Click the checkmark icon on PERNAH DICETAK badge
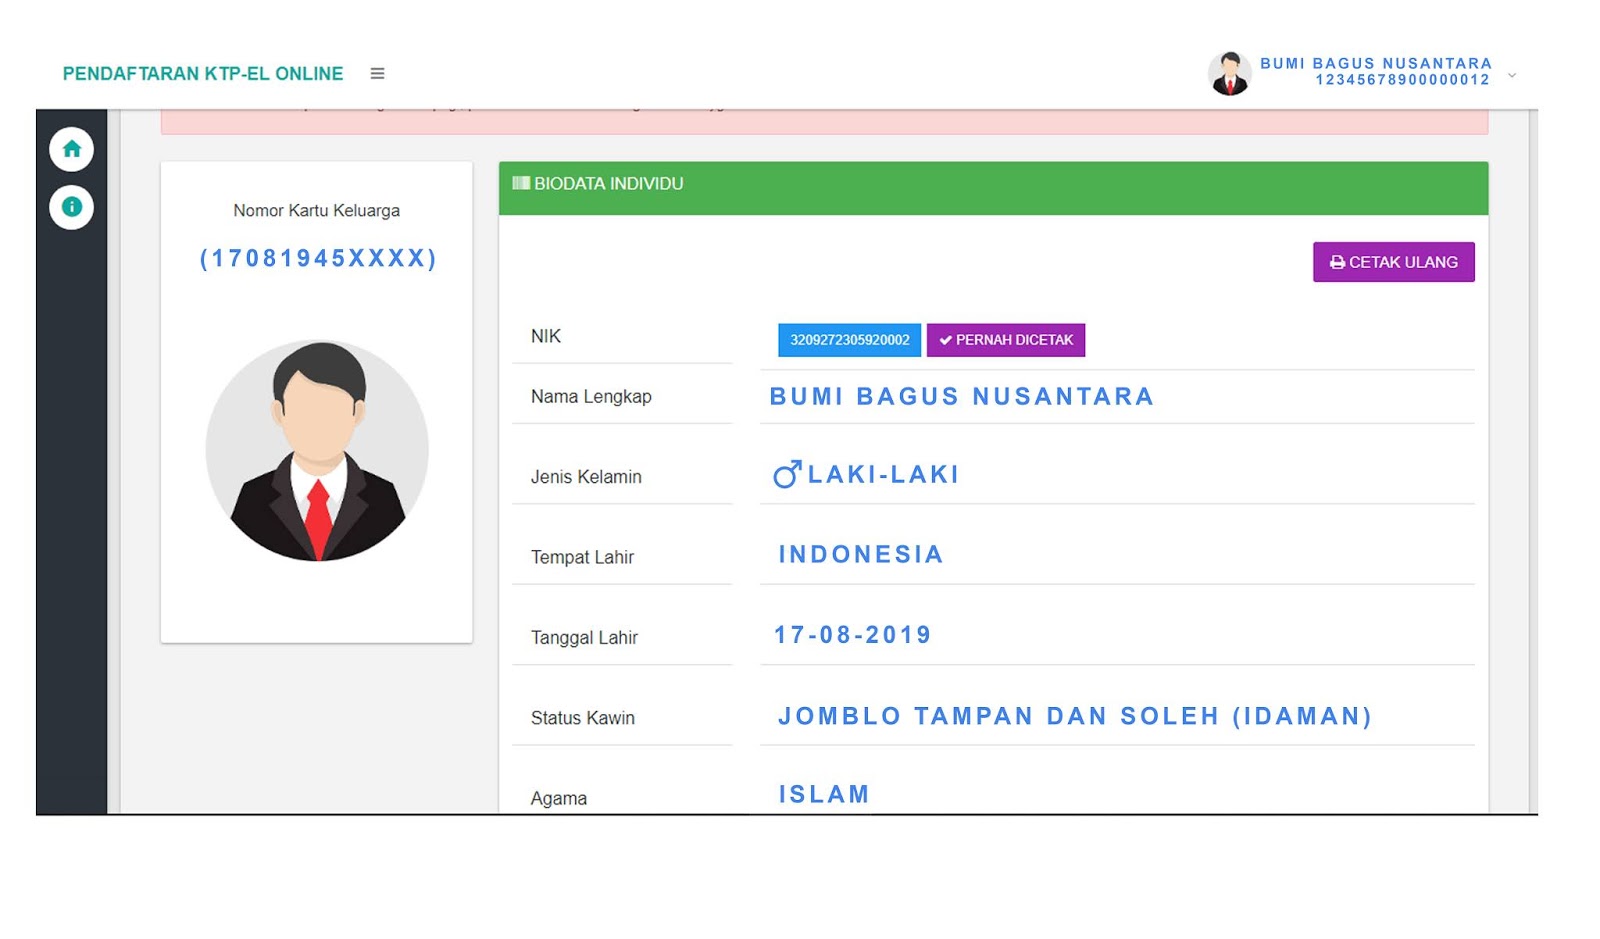Viewport: 1600px width, 939px height. (x=944, y=340)
